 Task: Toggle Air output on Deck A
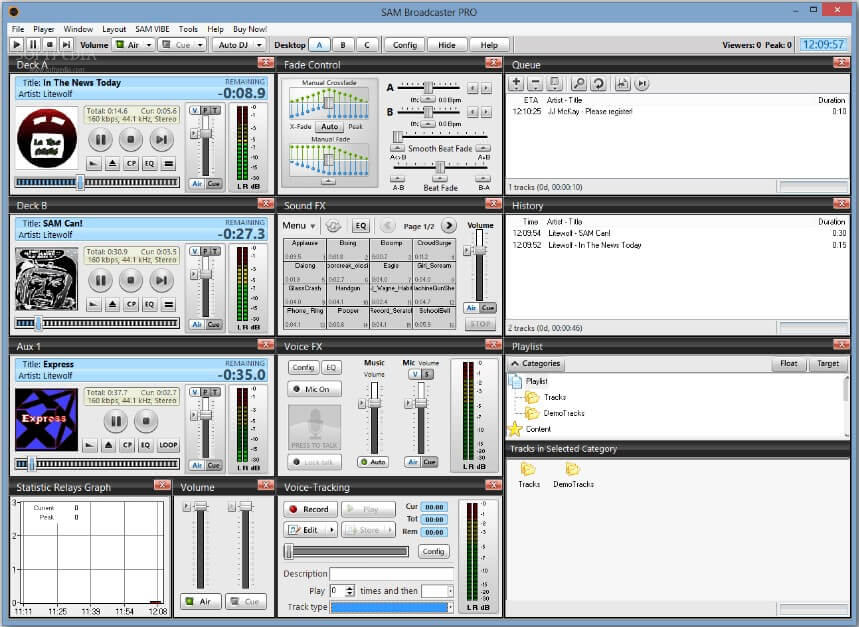[197, 184]
